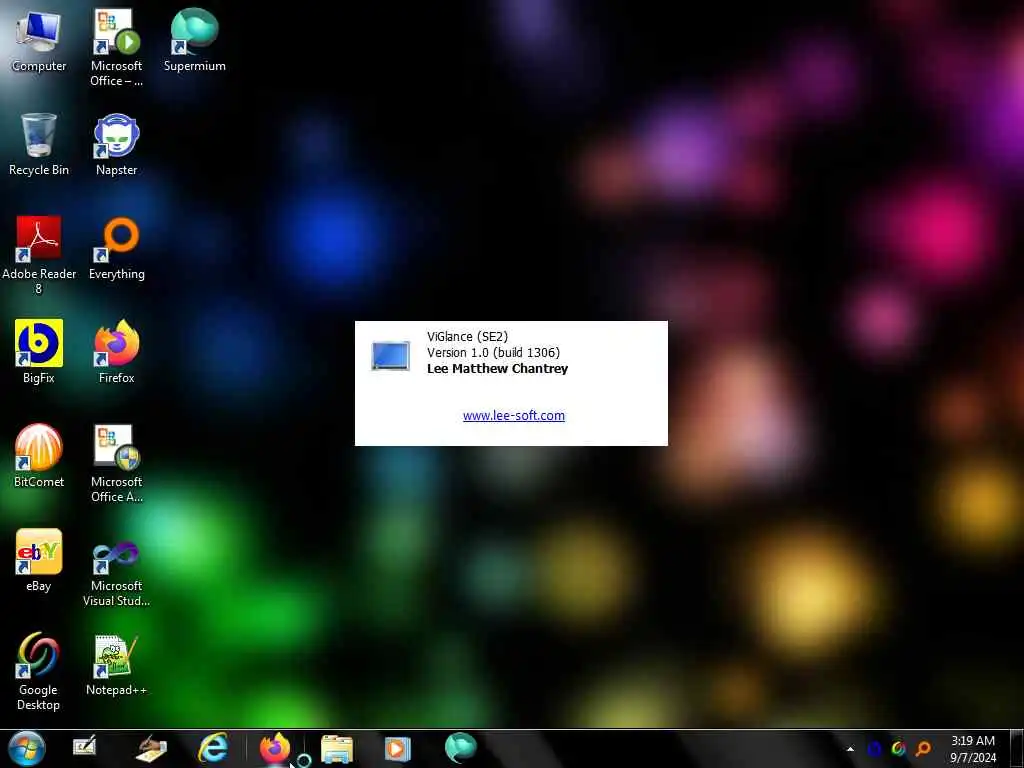Screen dimensions: 1024x768
Task: Launch Windows Media Player from taskbar
Action: click(x=397, y=748)
